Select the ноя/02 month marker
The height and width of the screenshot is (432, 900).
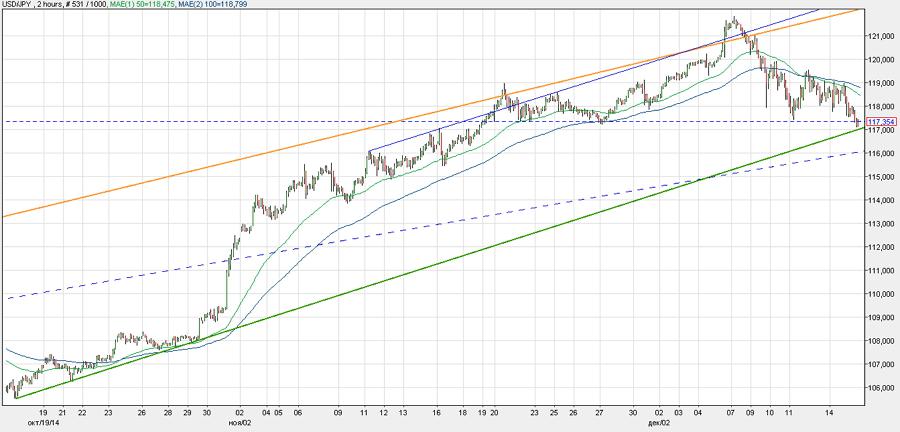239,422
